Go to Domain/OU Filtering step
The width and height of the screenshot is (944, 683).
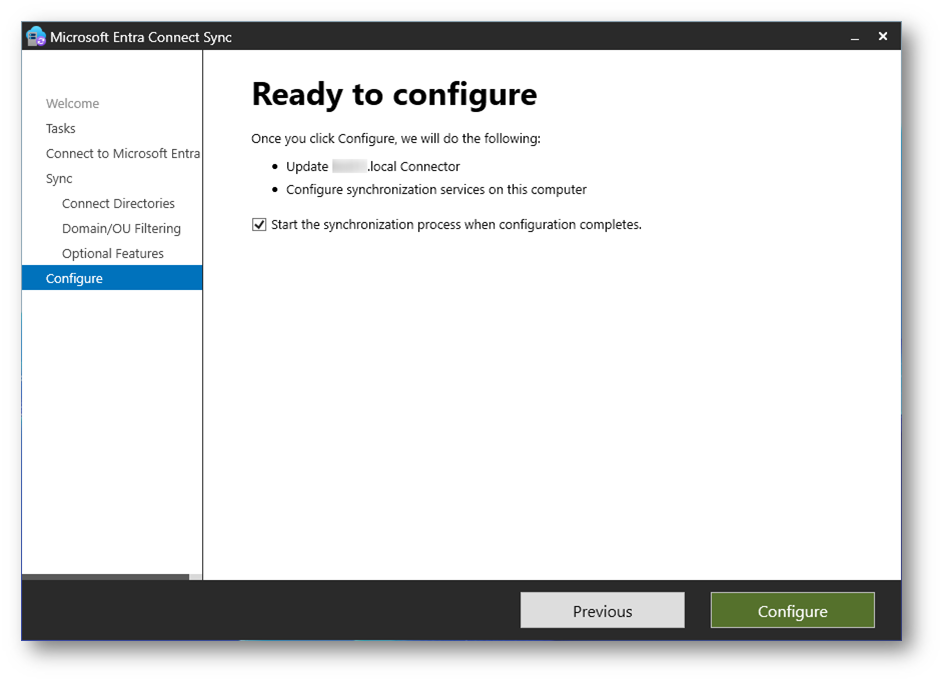[121, 229]
